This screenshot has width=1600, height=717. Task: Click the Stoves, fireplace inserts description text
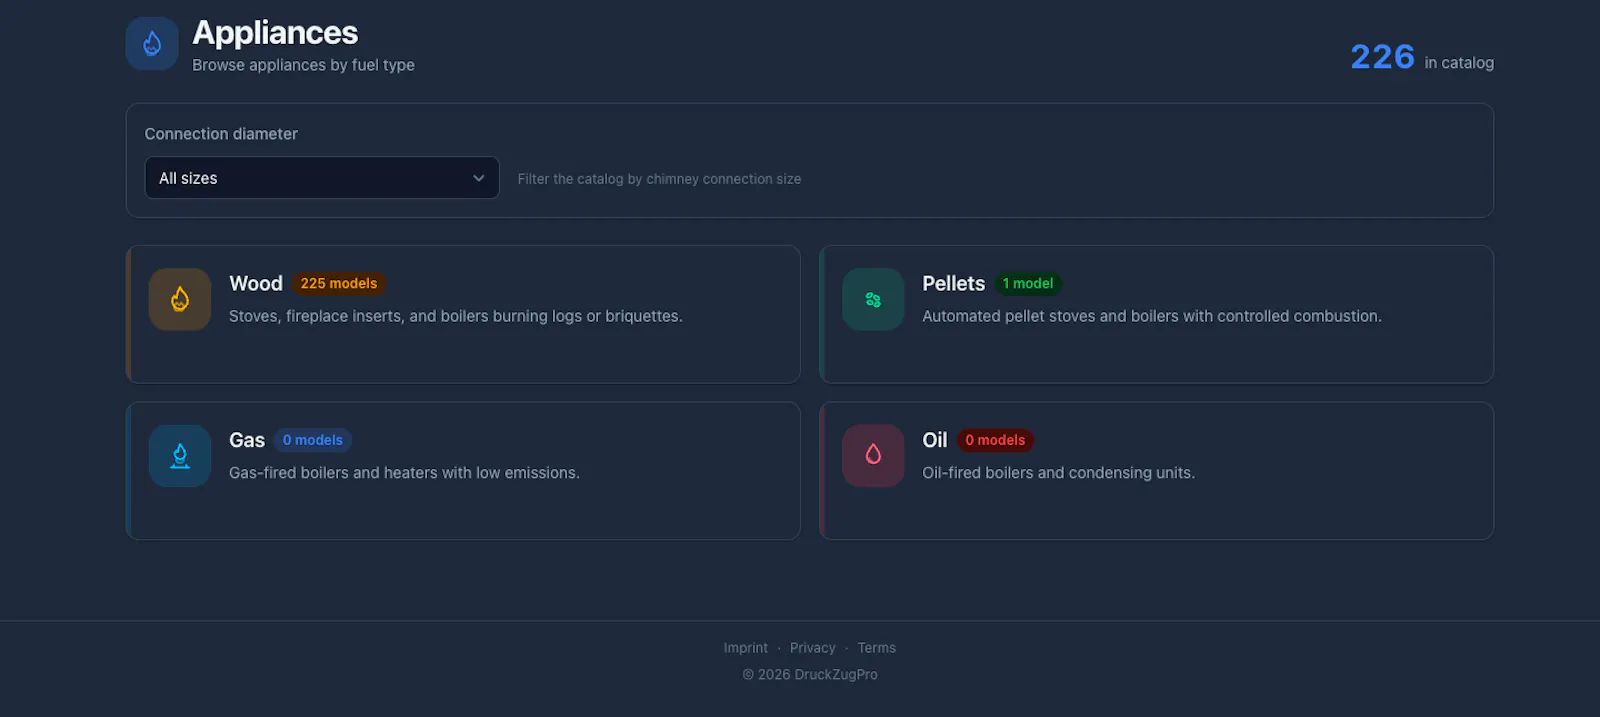(456, 316)
